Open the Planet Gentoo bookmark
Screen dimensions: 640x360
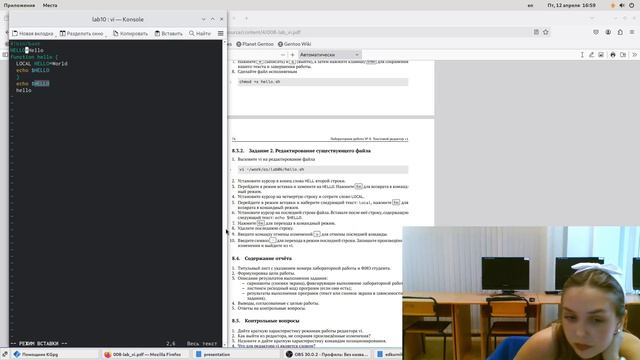click(x=255, y=44)
